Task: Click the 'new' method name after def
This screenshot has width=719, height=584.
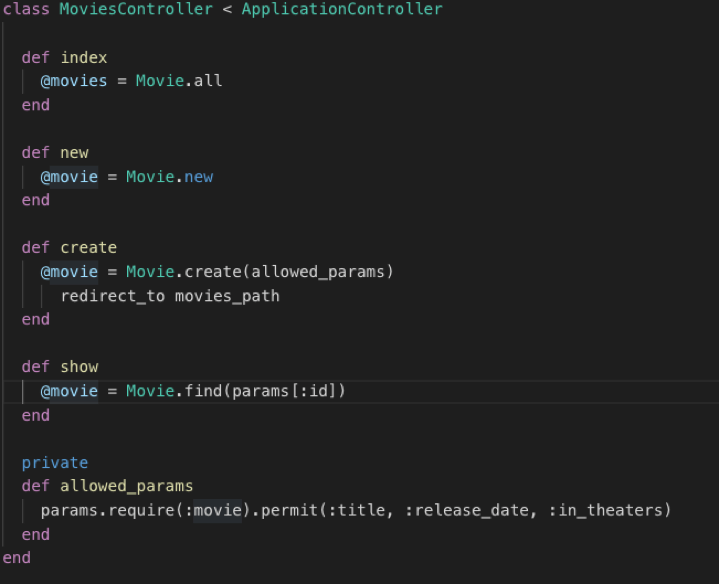Action: click(x=74, y=153)
